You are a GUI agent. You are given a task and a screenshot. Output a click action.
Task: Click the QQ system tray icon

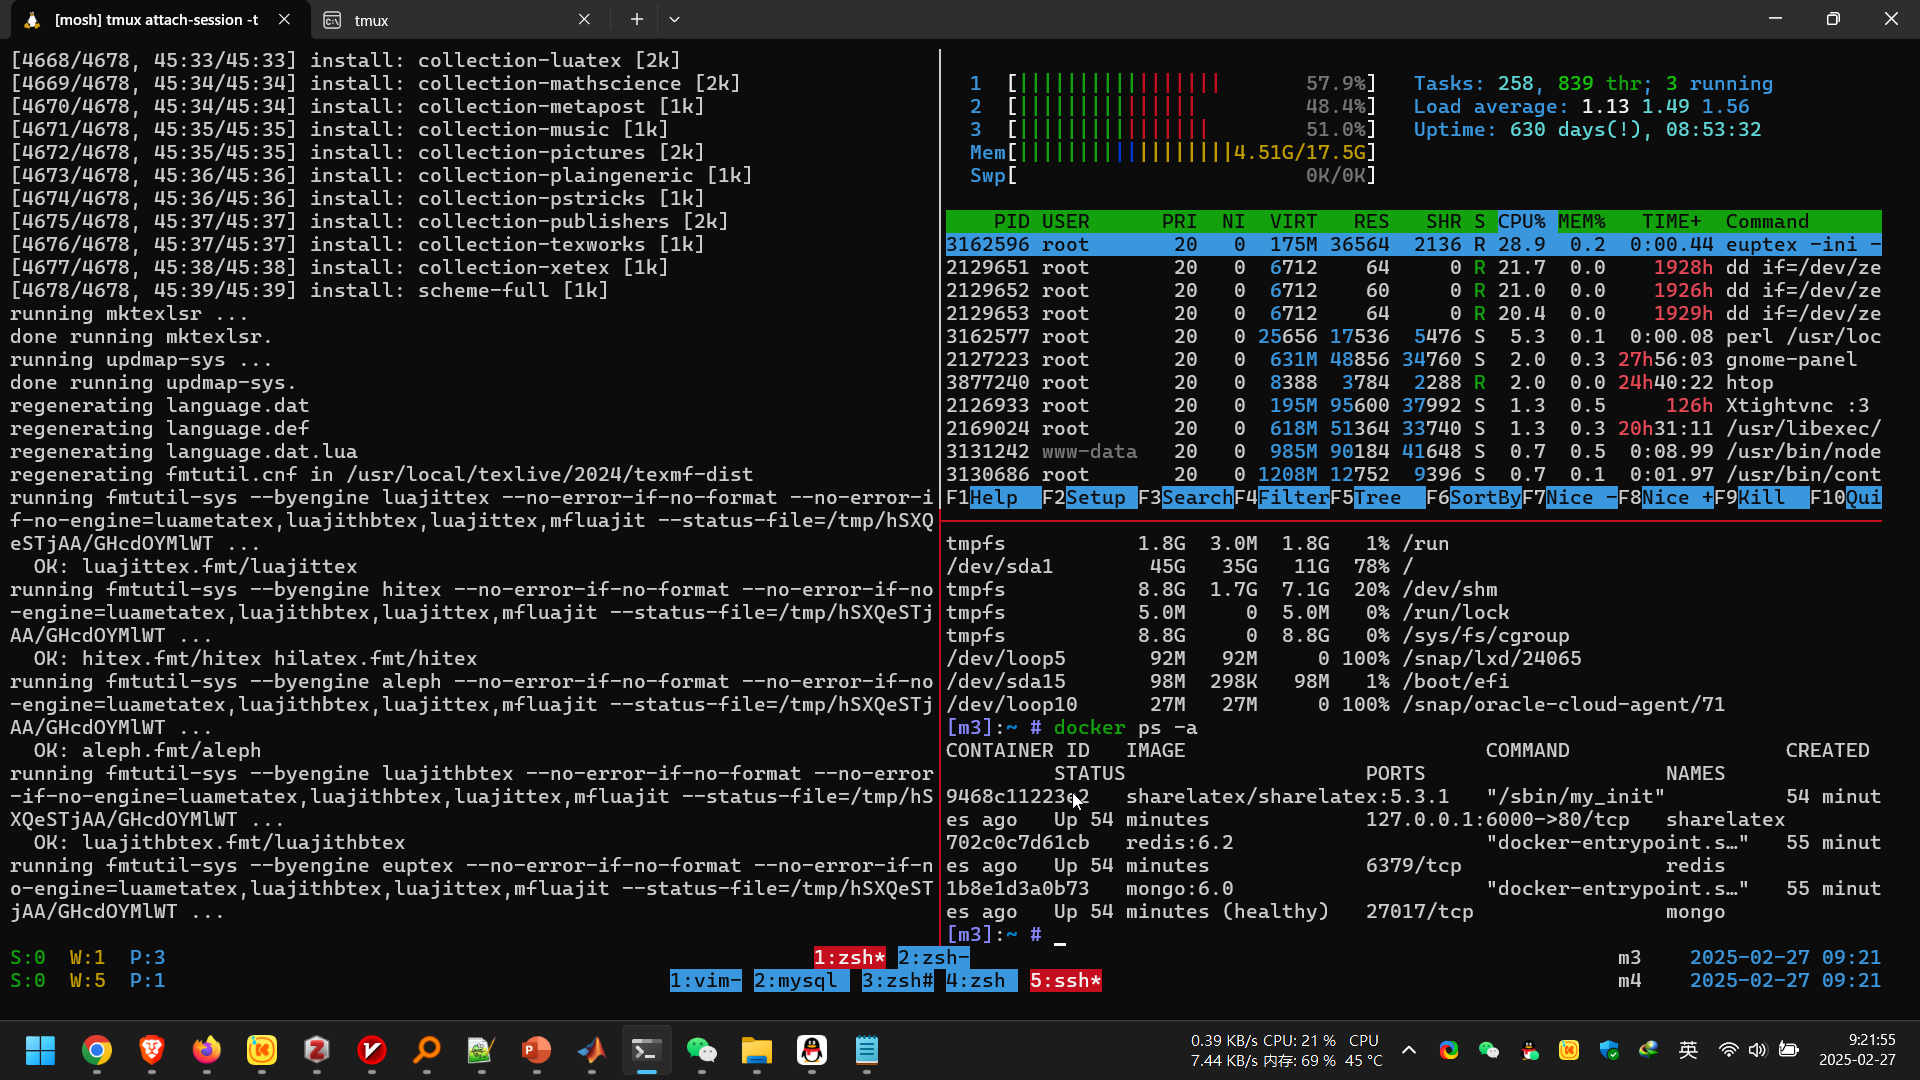pos(1529,1050)
